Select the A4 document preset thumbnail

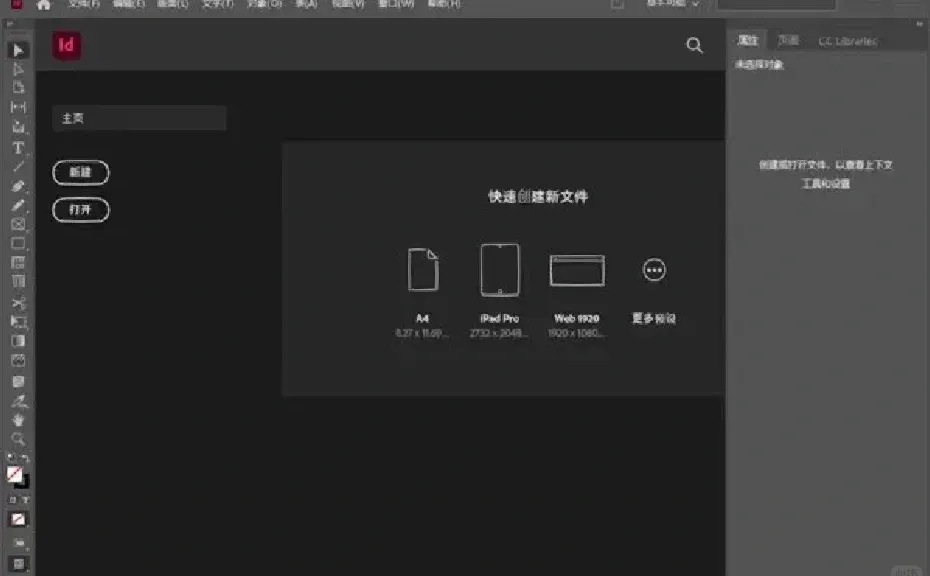coord(422,269)
